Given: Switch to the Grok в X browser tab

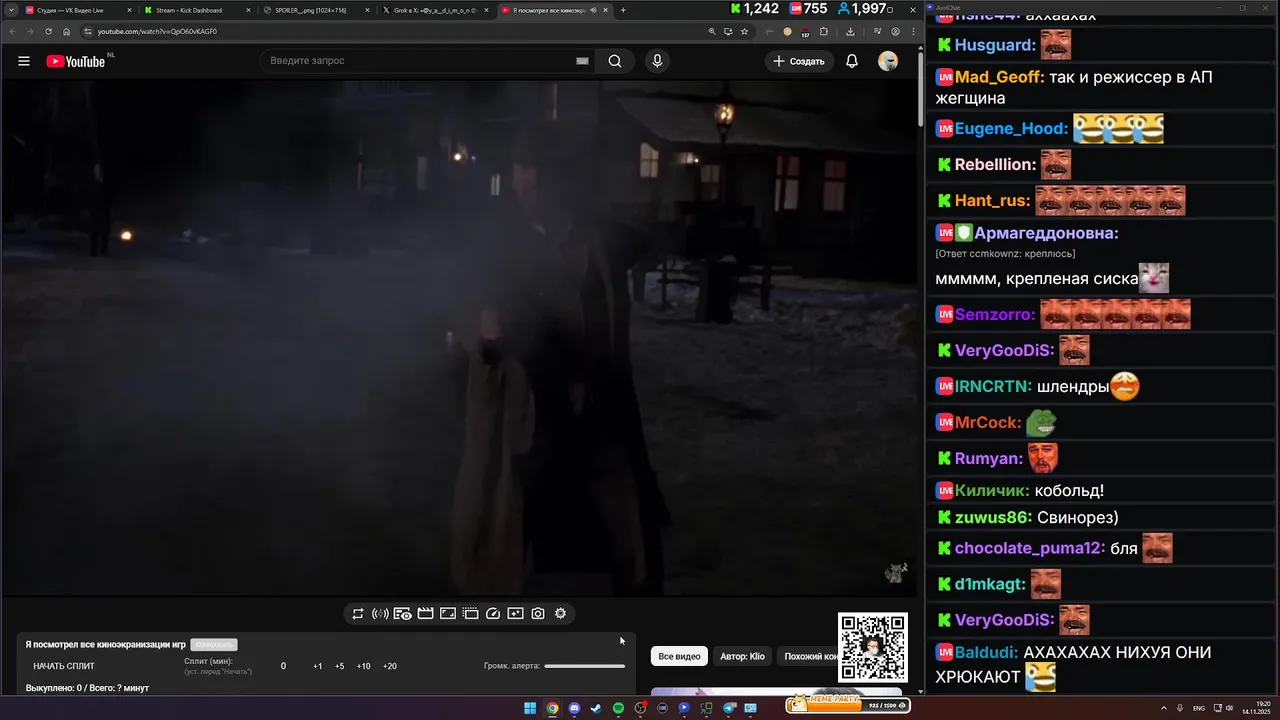Looking at the screenshot, I should (x=436, y=10).
